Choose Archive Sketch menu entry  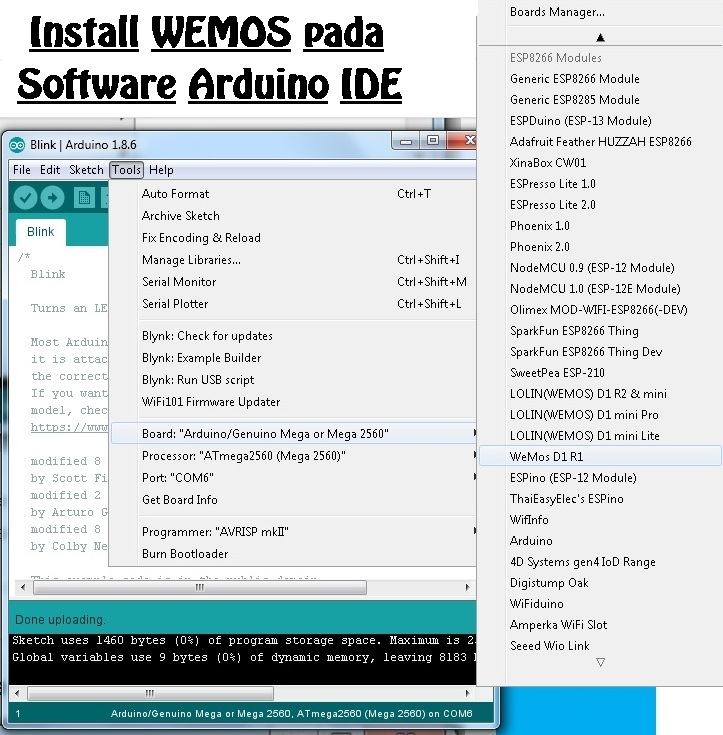[x=293, y=216]
